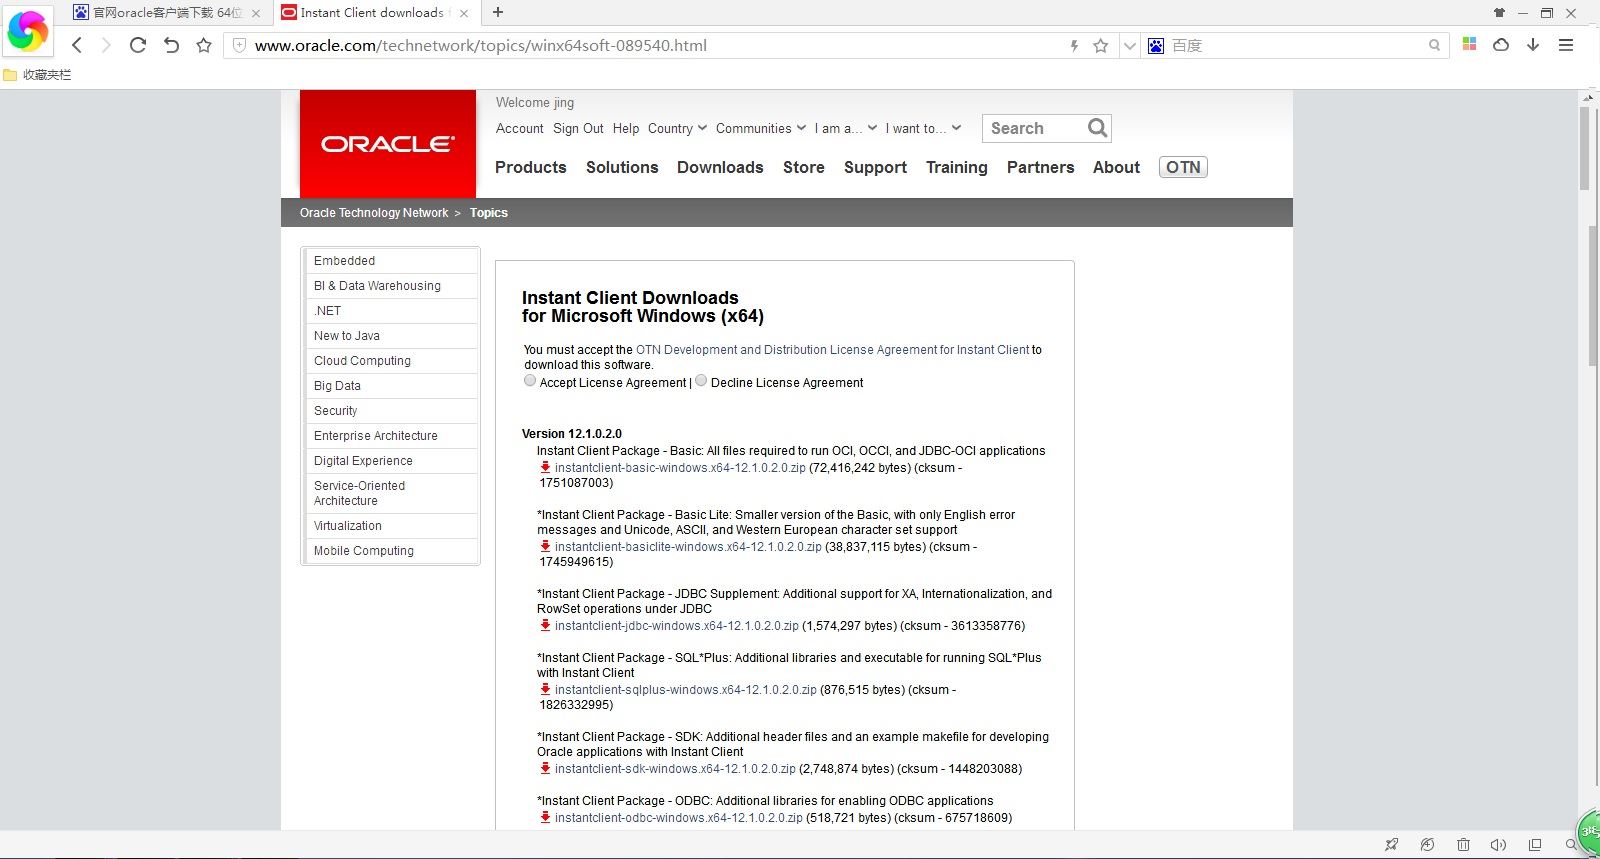This screenshot has height=859, width=1600.
Task: Open the About menu
Action: point(1116,167)
